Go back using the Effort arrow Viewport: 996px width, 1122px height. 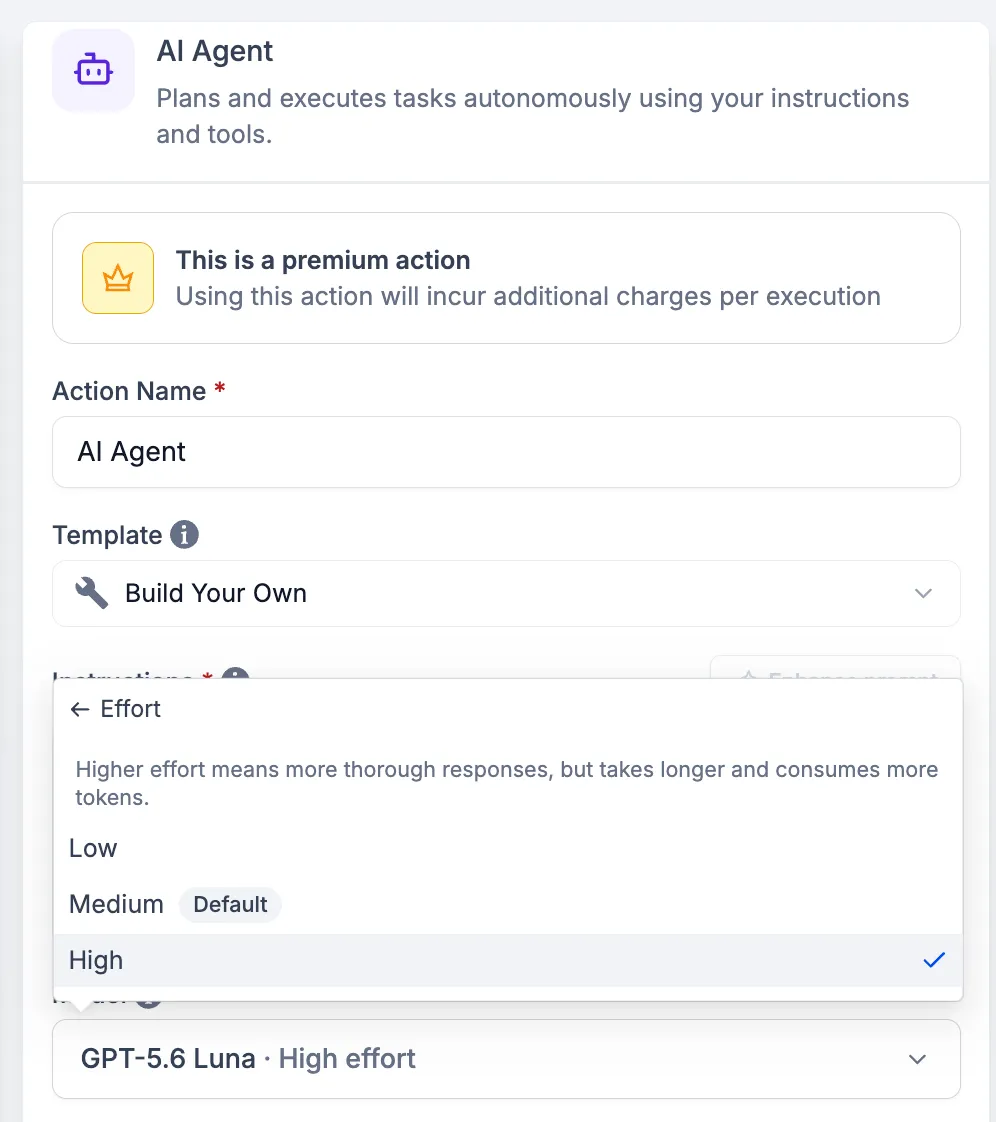click(x=79, y=709)
